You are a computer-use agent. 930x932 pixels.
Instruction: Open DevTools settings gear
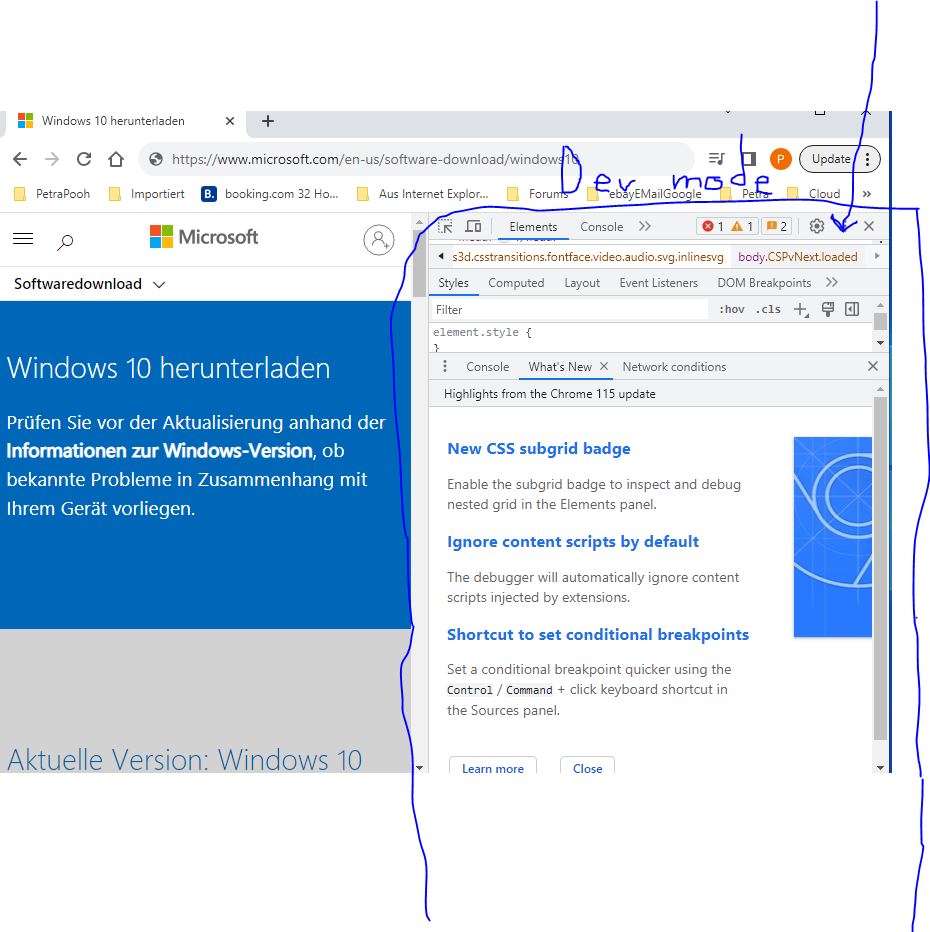click(816, 226)
